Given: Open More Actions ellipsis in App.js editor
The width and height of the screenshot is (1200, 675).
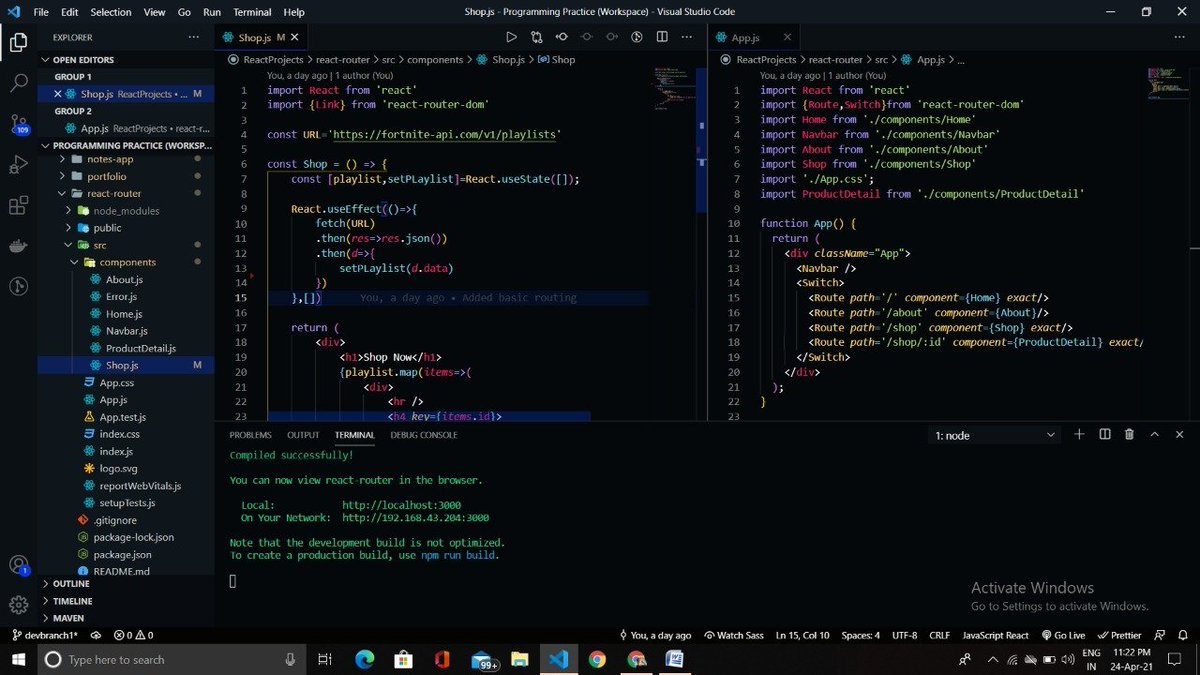Looking at the screenshot, I should click(x=1180, y=37).
